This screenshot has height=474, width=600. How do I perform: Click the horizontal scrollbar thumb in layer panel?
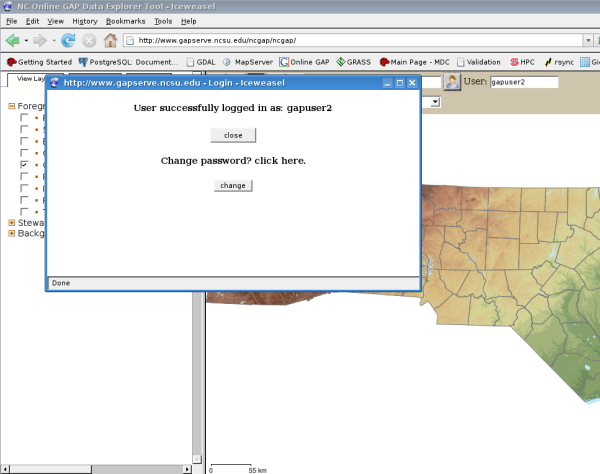51,469
